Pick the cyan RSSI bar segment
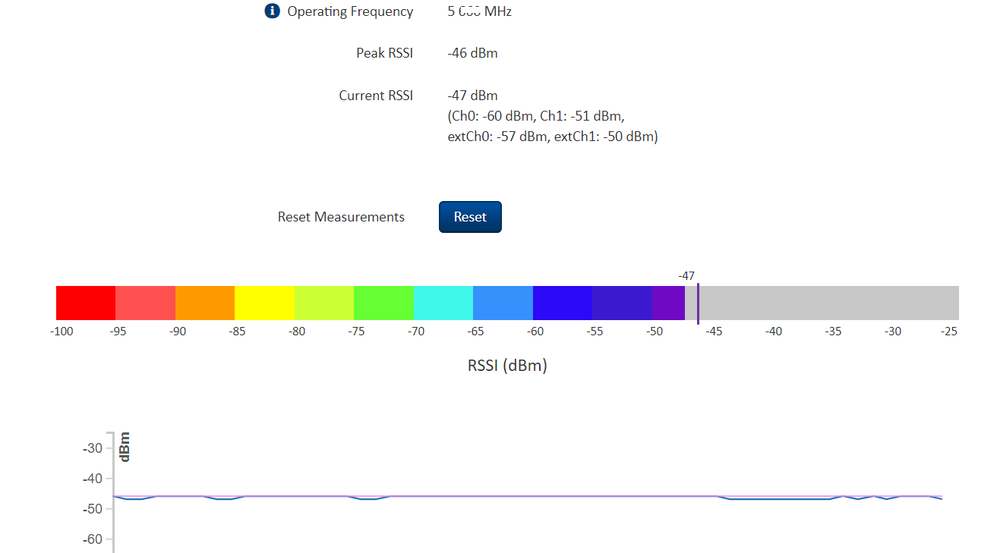The height and width of the screenshot is (553, 1000). 442,302
